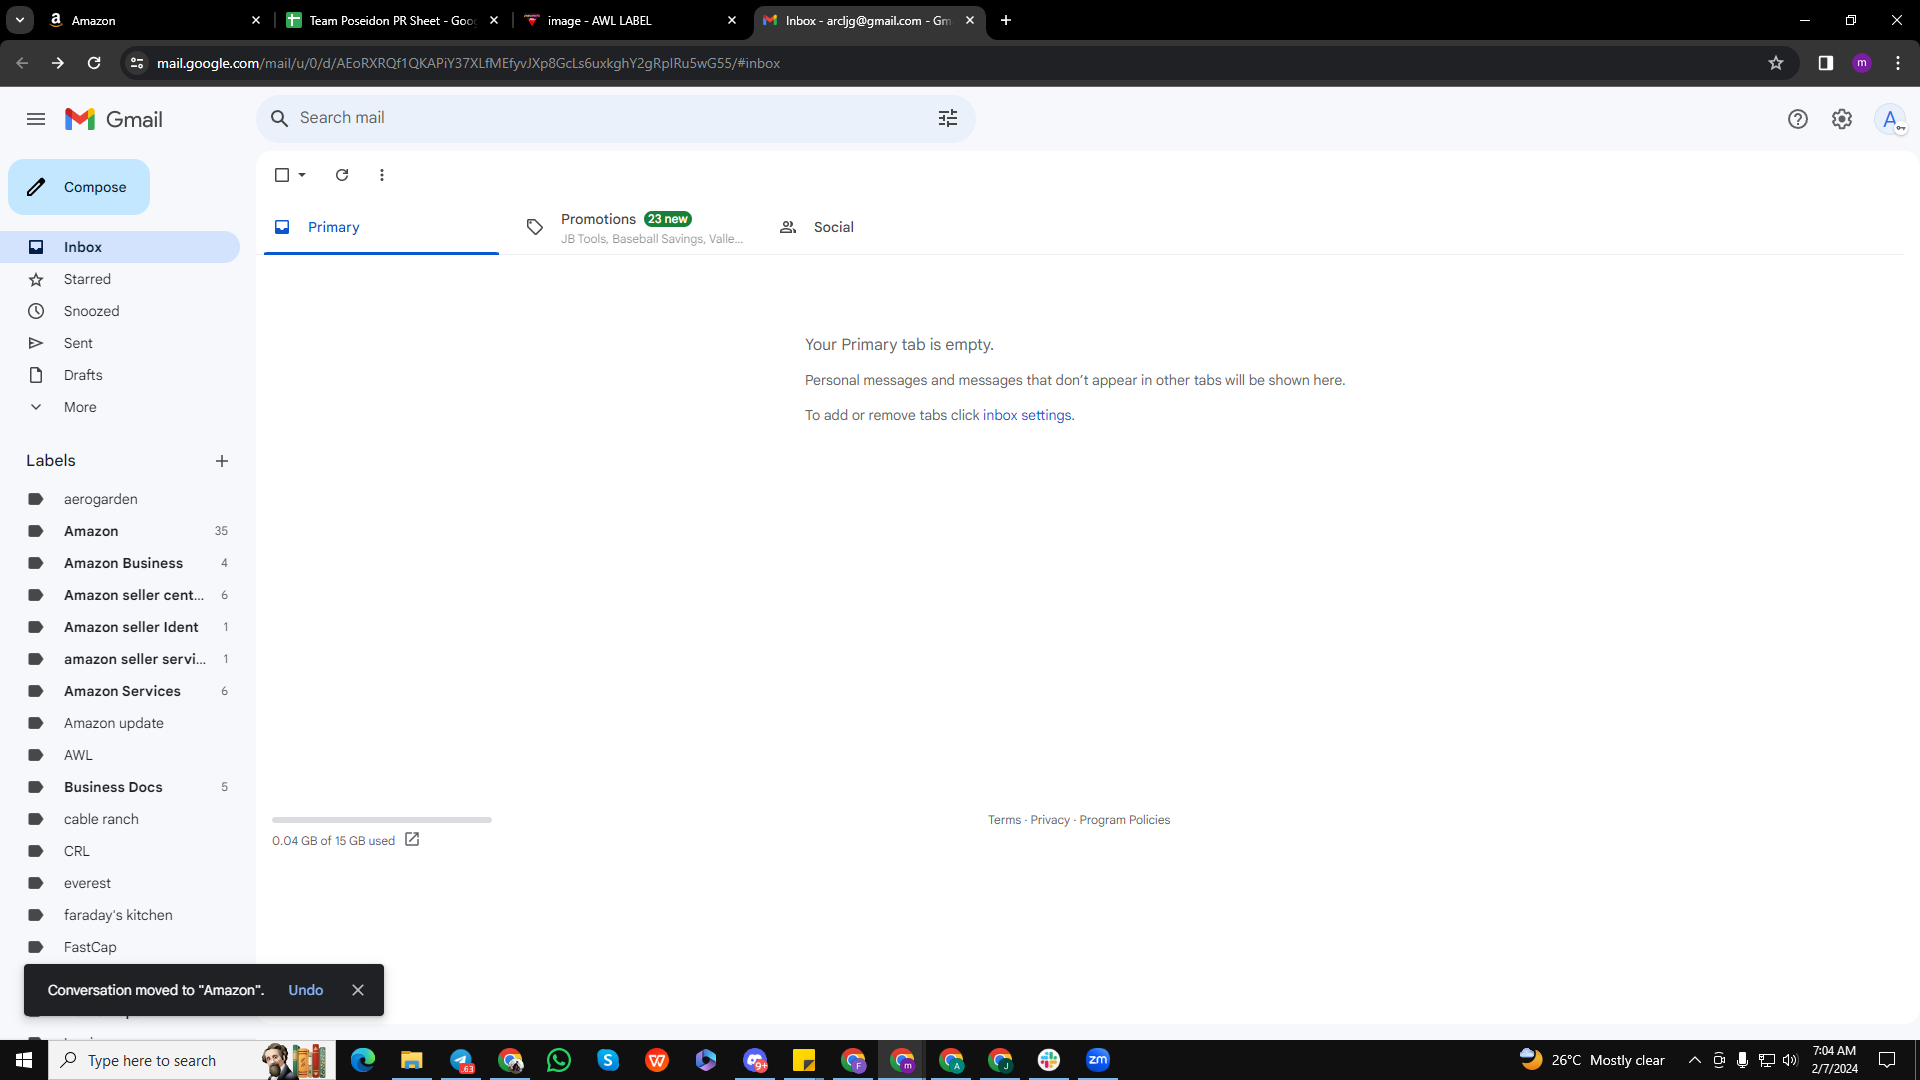Open the Amazon label with 35 unread

pyautogui.click(x=120, y=531)
